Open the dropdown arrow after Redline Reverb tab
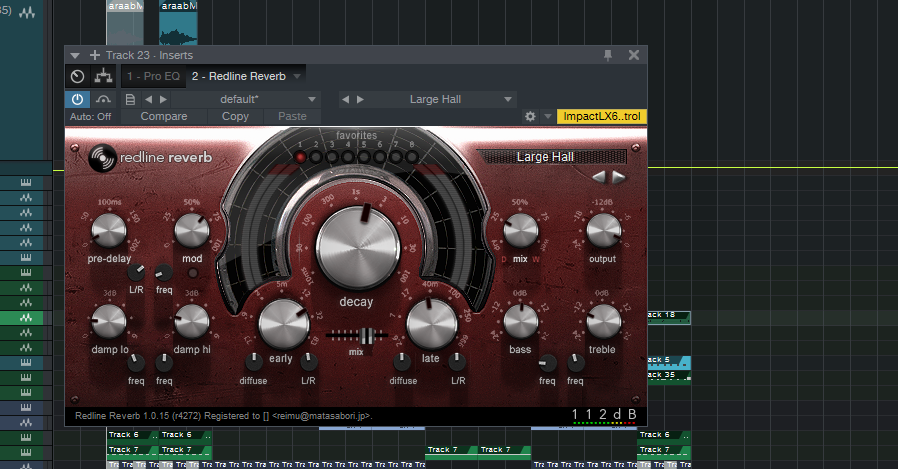This screenshot has width=898, height=469. coord(297,76)
